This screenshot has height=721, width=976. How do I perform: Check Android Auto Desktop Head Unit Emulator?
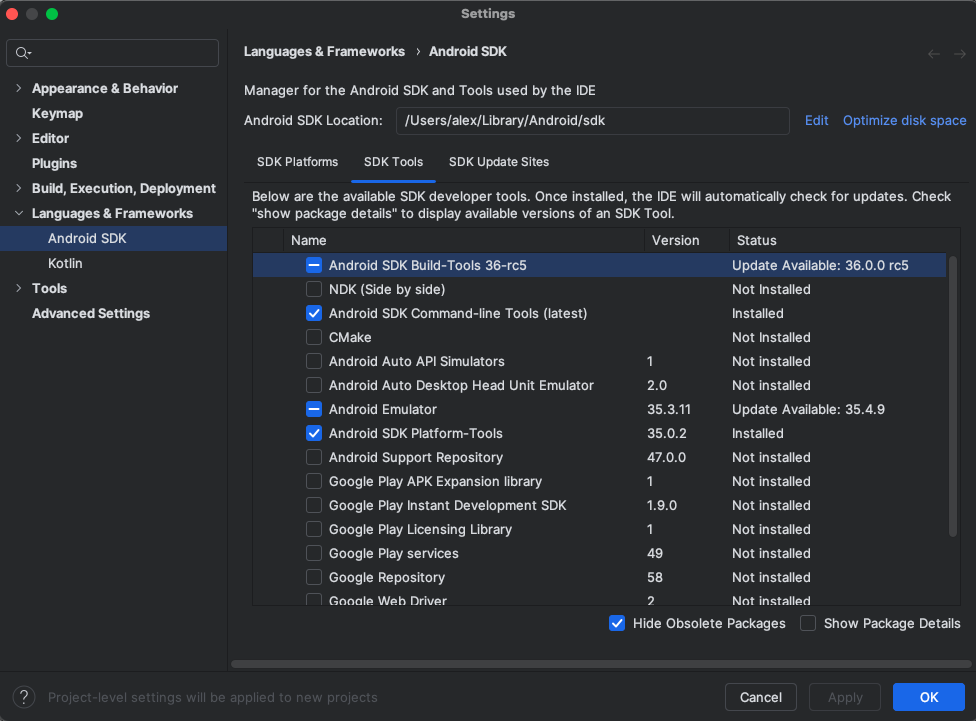314,385
